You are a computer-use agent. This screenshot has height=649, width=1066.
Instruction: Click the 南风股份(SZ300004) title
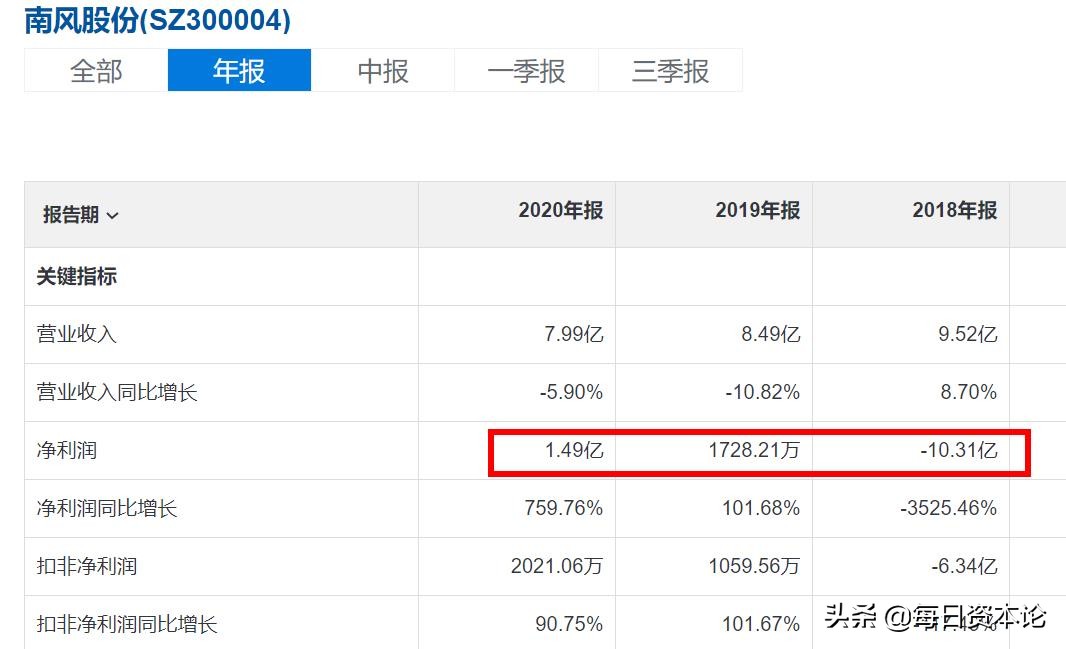click(158, 20)
